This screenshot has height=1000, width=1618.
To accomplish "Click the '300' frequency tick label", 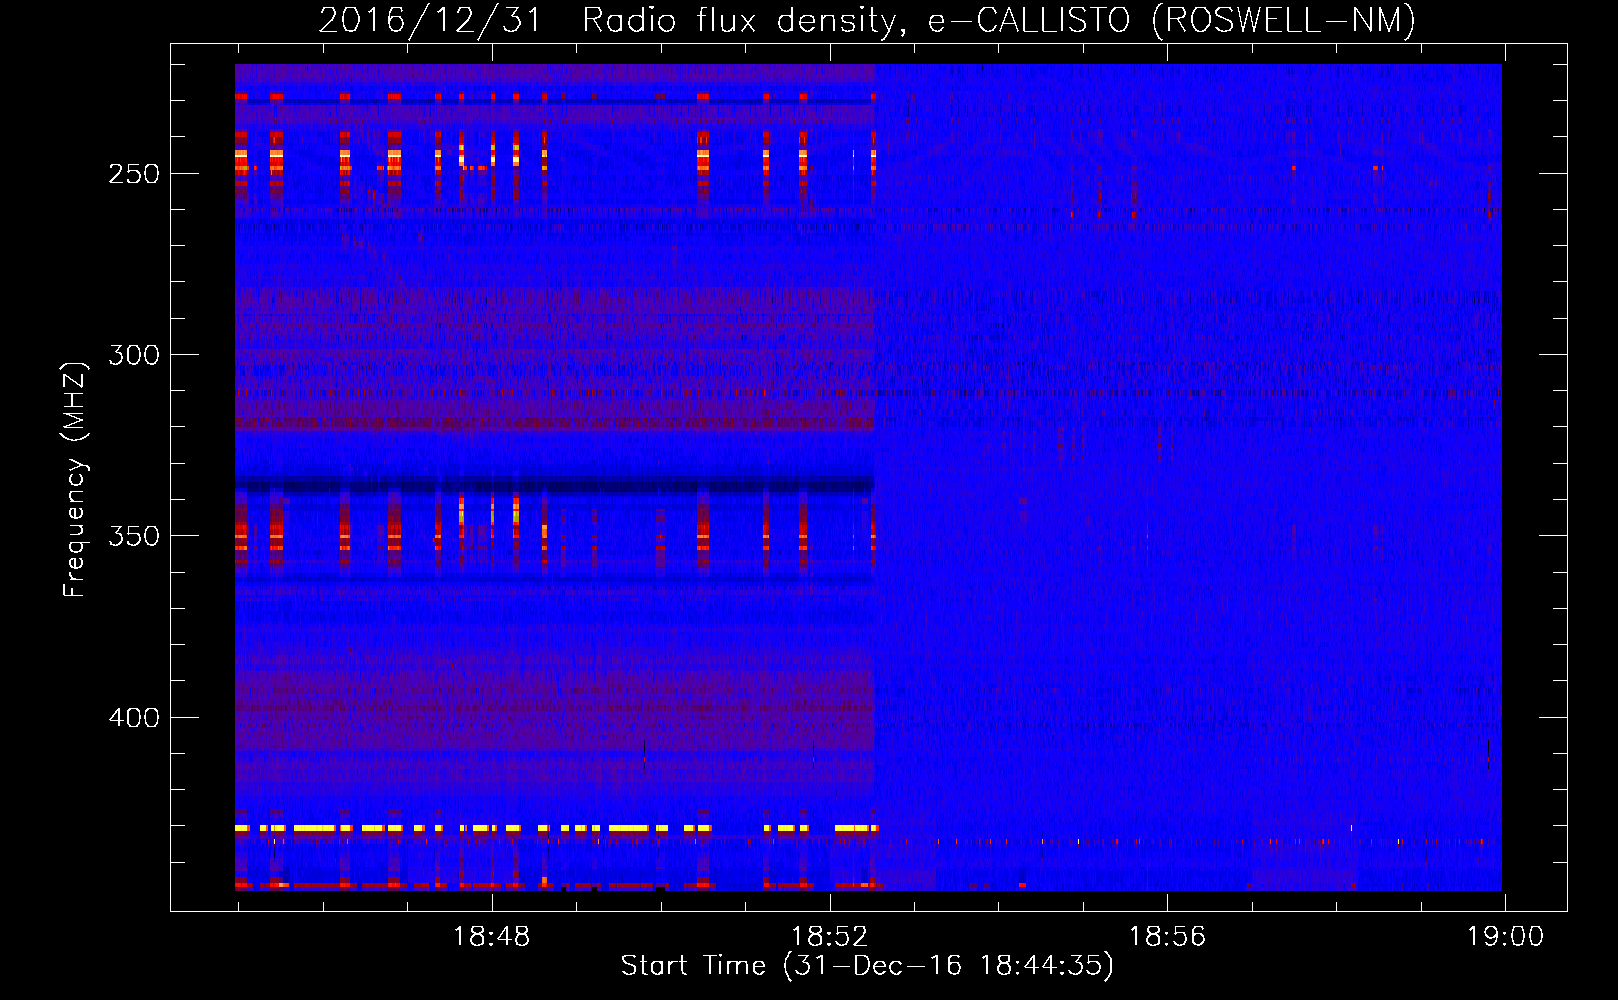I will tap(134, 355).
